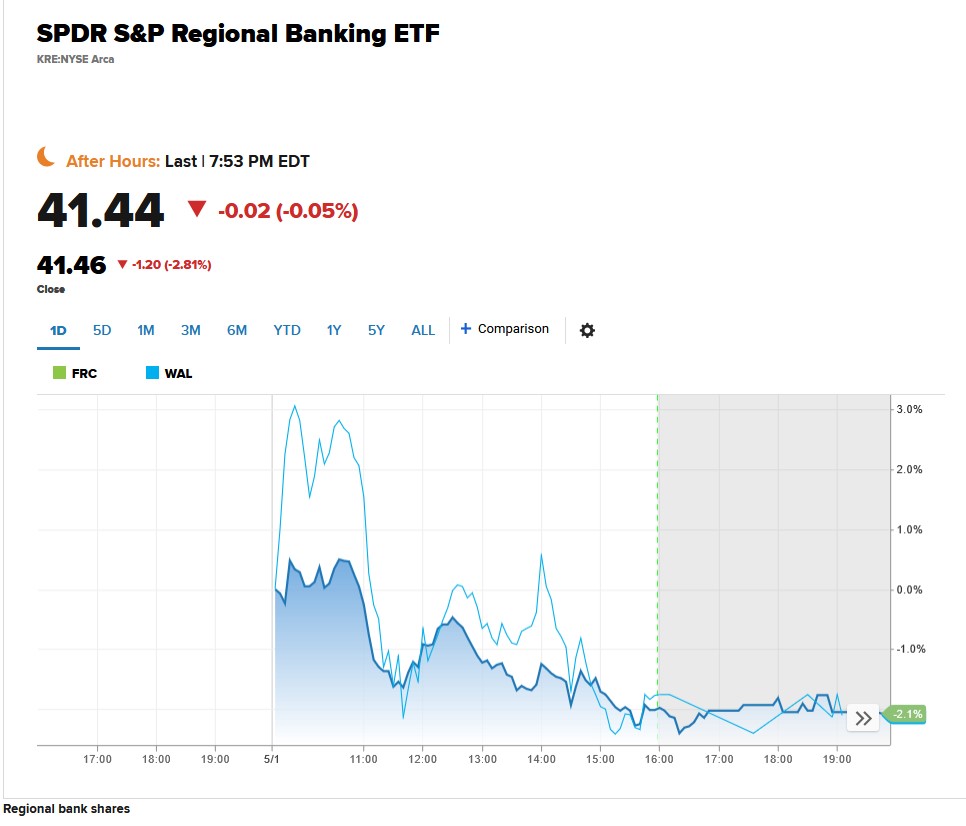Click the plus icon beside Comparison
The height and width of the screenshot is (826, 966).
[465, 329]
